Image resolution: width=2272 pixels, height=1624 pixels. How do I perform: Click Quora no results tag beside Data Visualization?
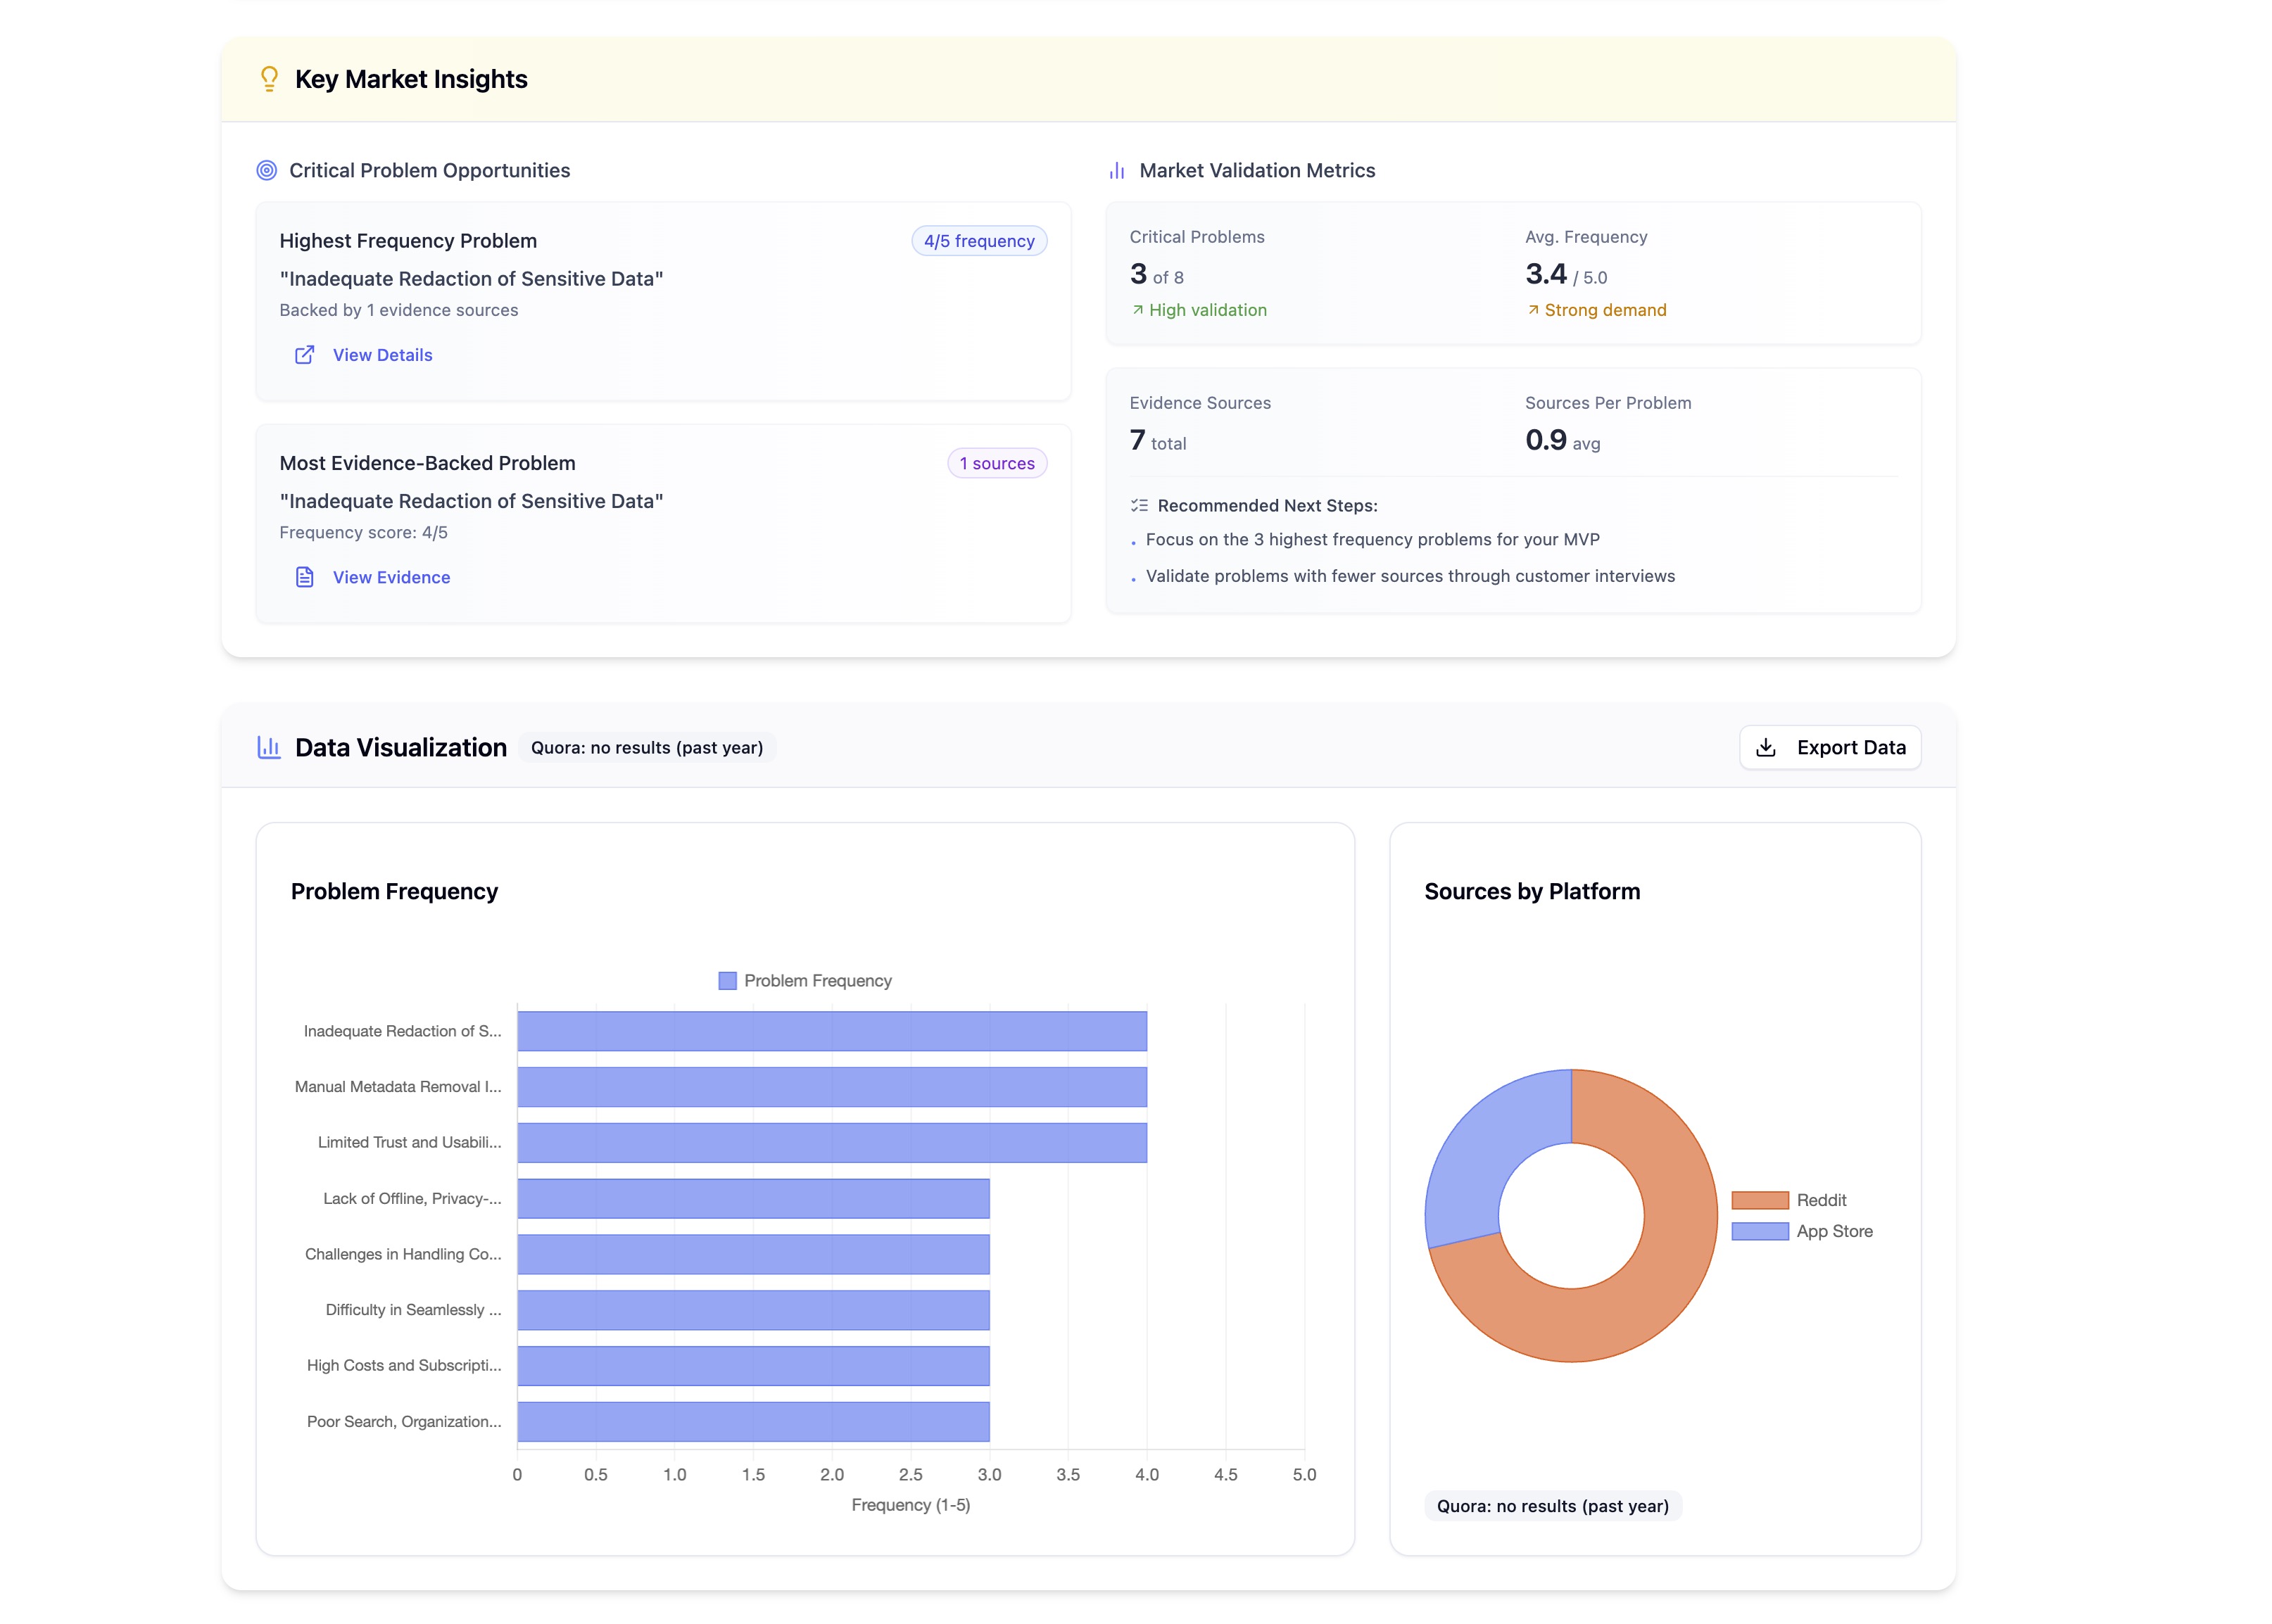point(647,748)
